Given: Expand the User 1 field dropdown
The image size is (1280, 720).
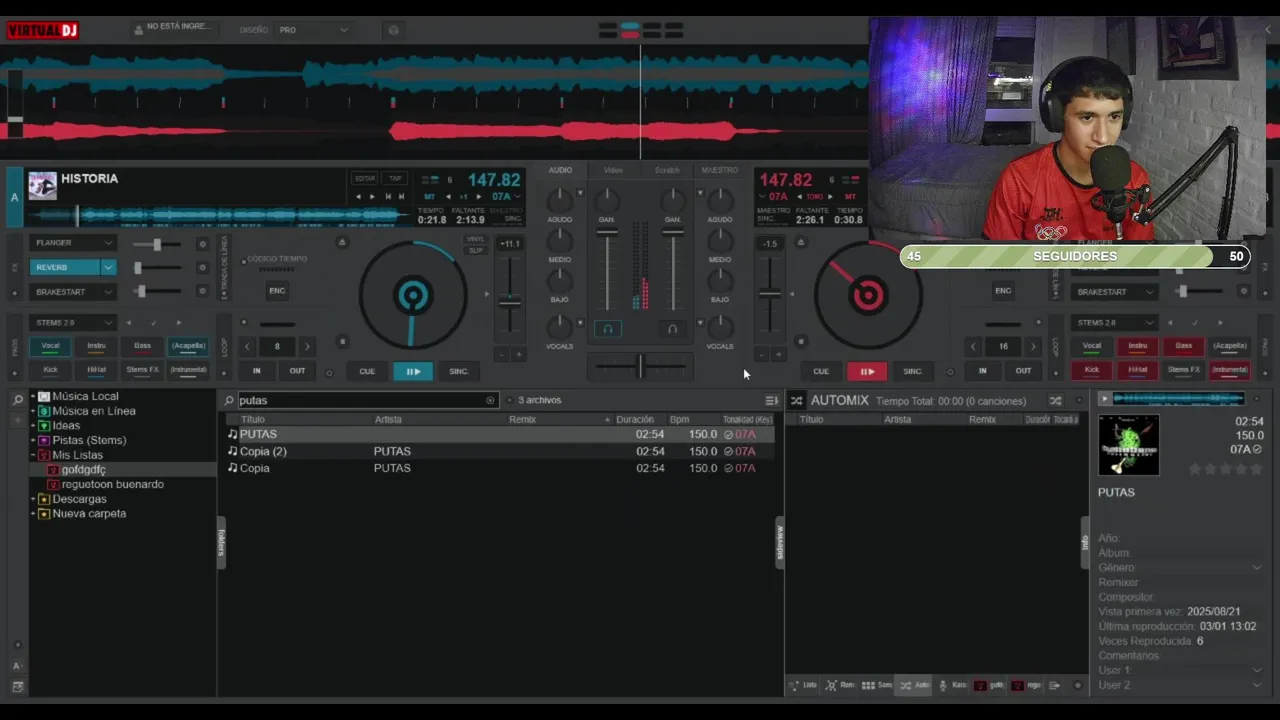Looking at the screenshot, I should pos(1257,670).
